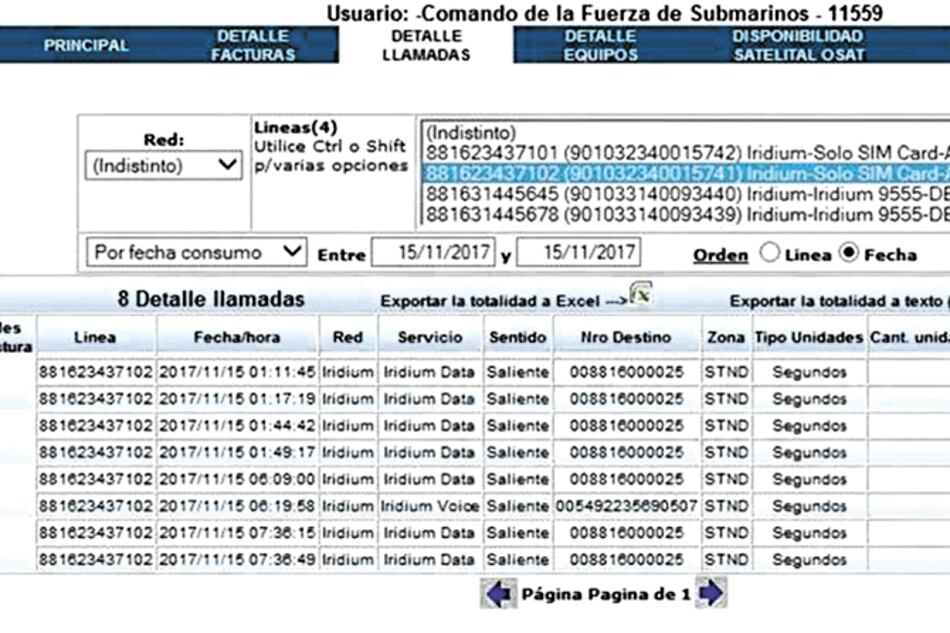Select '(Indistinto)' in the lines list

[471, 132]
